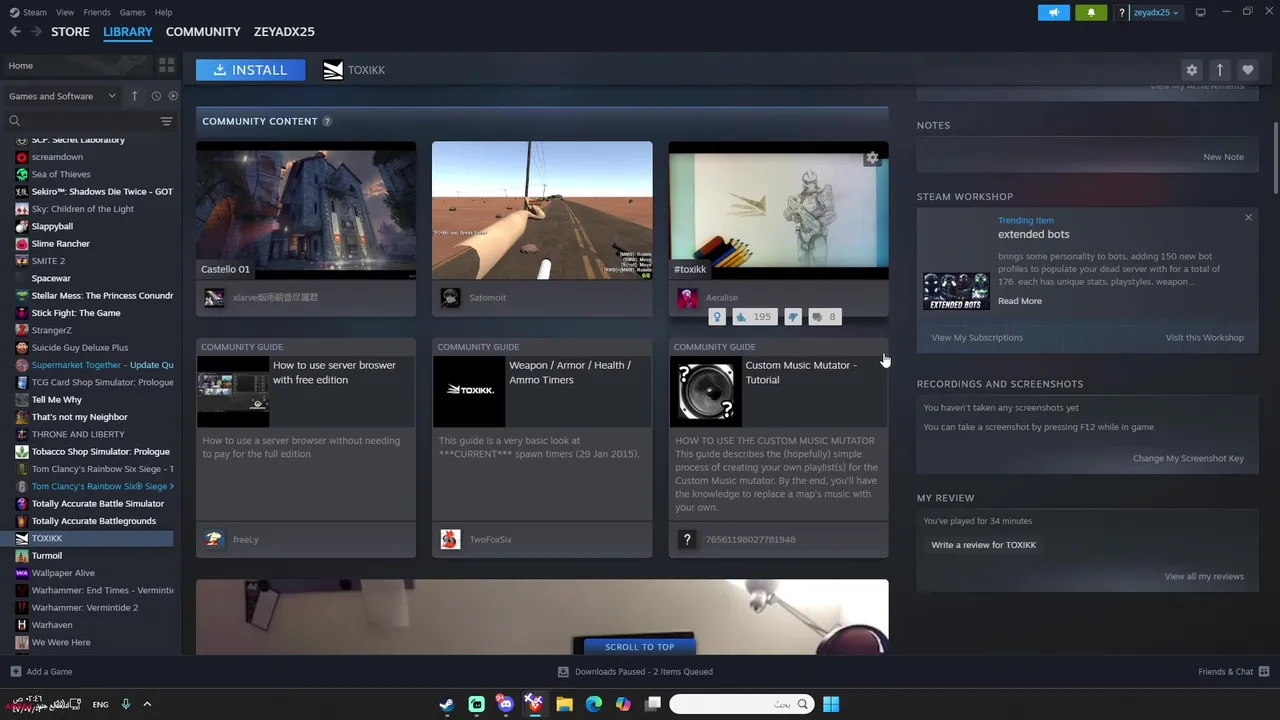Image resolution: width=1280 pixels, height=720 pixels.
Task: Open the Weapon / Armor / Health guide
Action: [x=542, y=447]
